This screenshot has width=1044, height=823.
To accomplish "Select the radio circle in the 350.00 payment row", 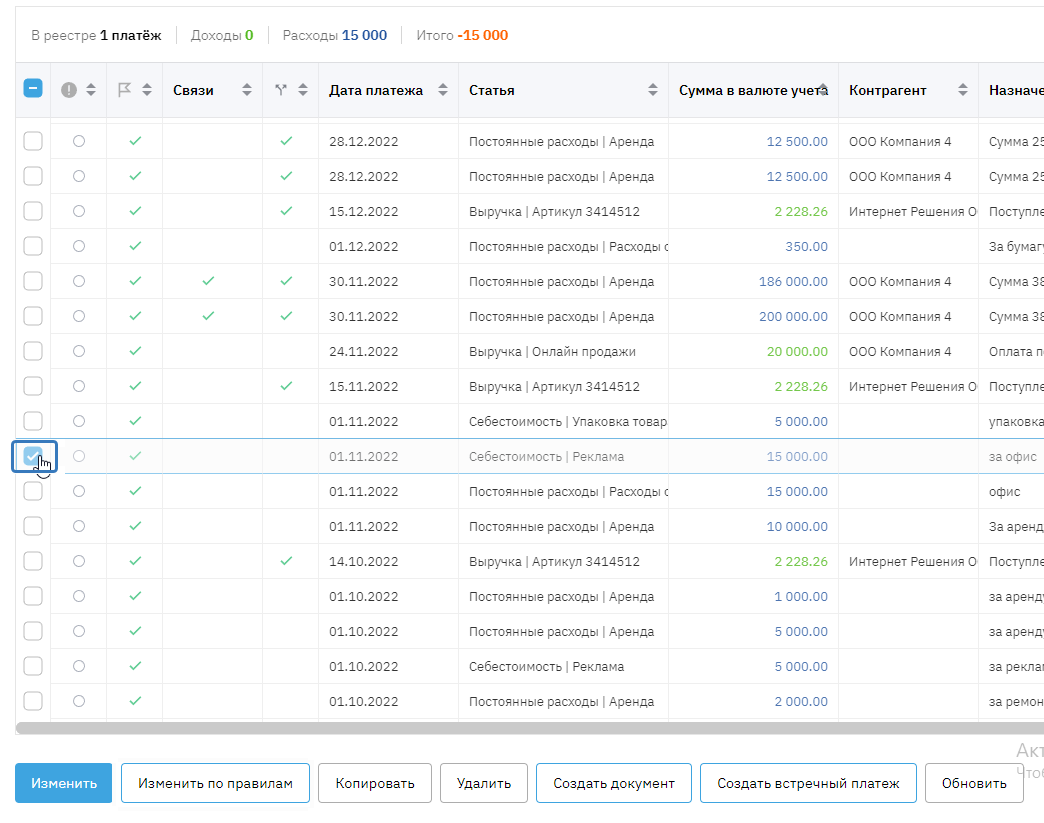I will [x=79, y=246].
